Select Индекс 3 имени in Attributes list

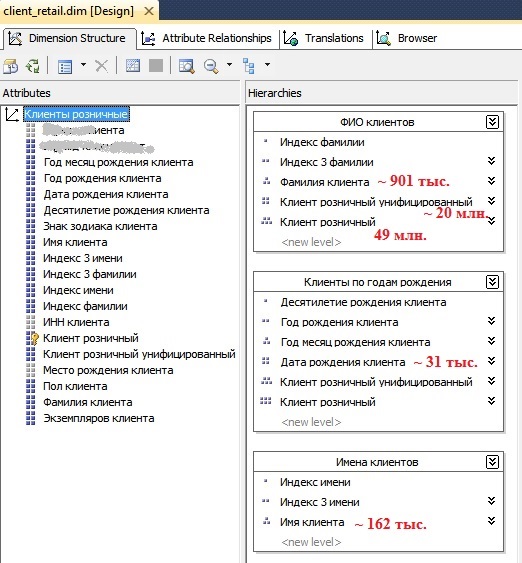(x=83, y=259)
